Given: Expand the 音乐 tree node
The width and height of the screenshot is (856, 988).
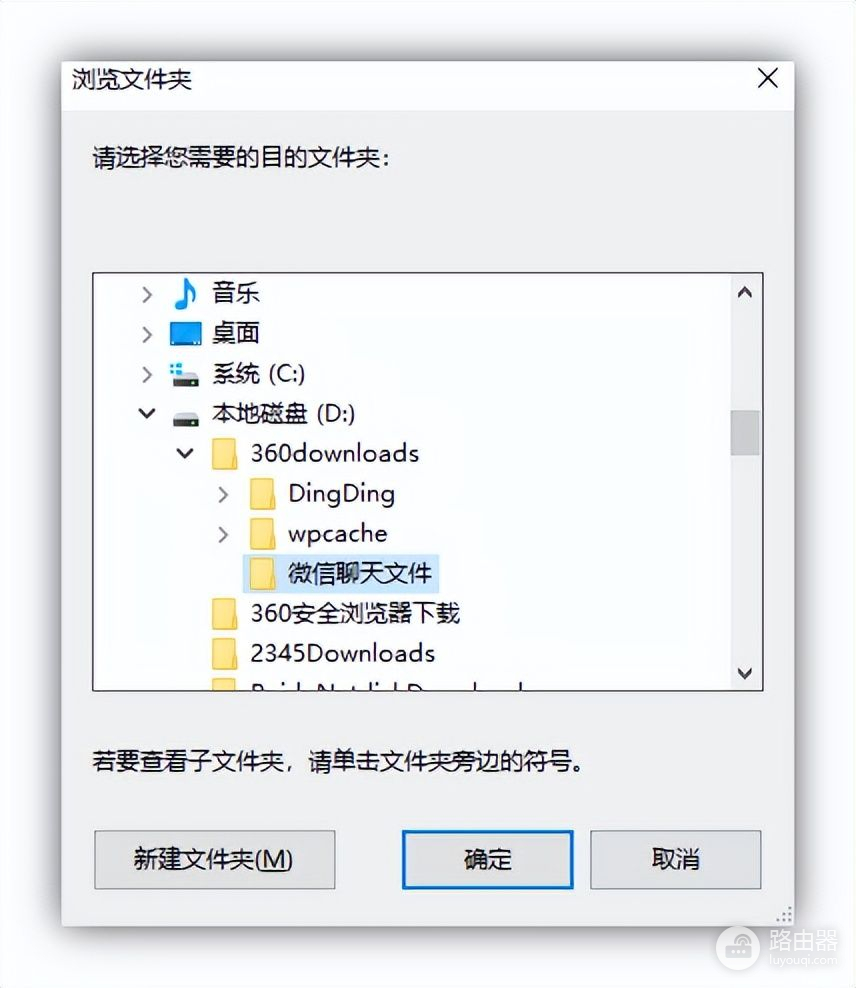Looking at the screenshot, I should point(147,294).
